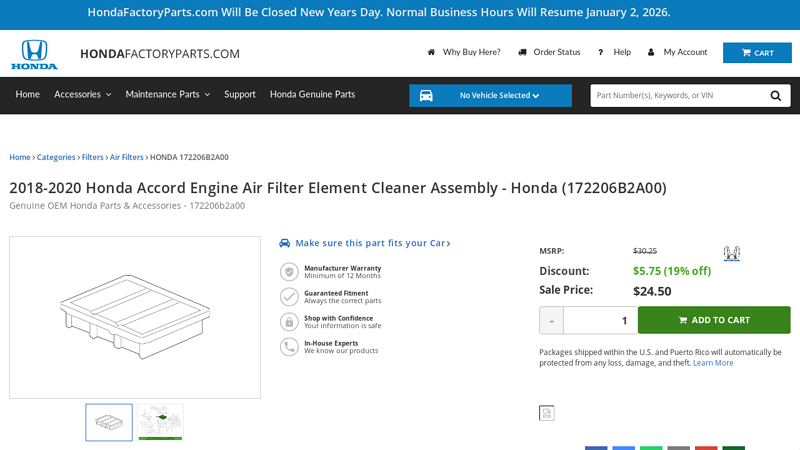
Task: Select the second parts diagram thumbnail
Action: point(160,422)
